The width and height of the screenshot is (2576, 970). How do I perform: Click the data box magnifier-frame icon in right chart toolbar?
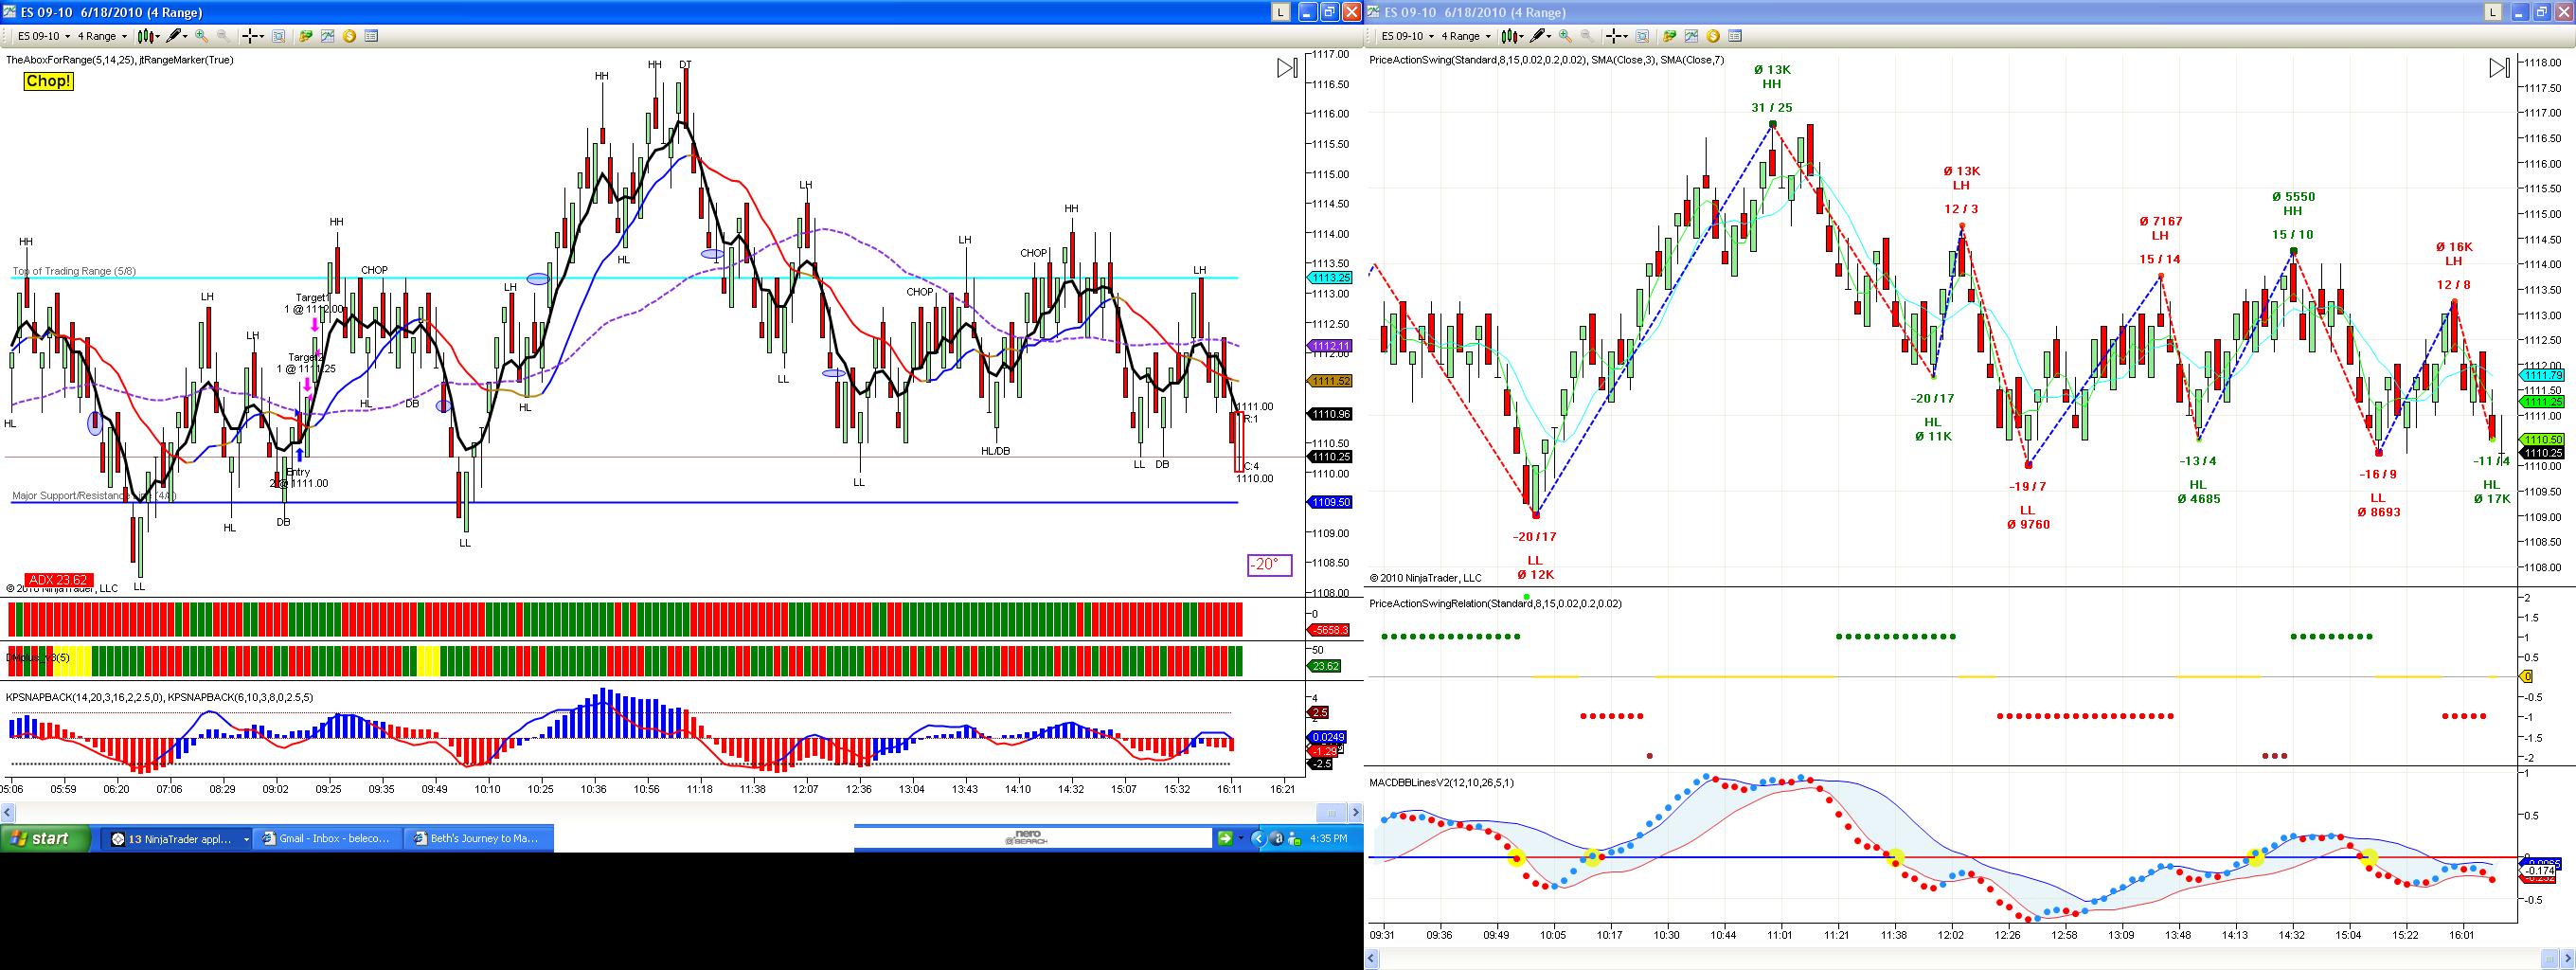click(1642, 36)
